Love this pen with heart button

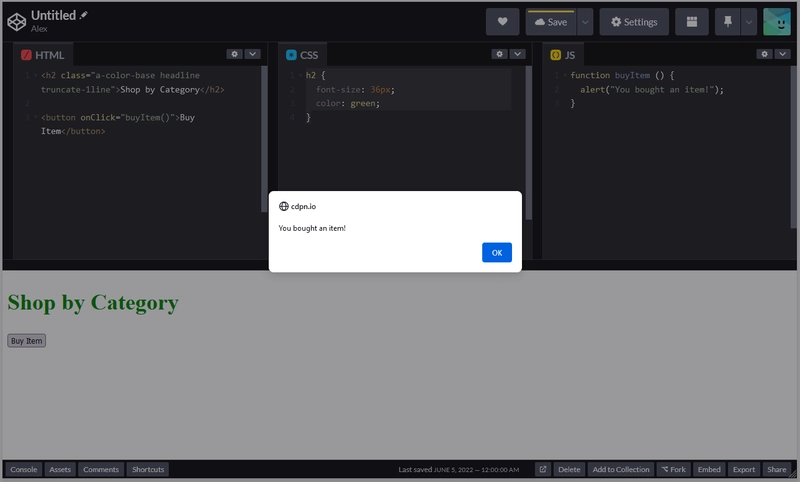tap(503, 22)
